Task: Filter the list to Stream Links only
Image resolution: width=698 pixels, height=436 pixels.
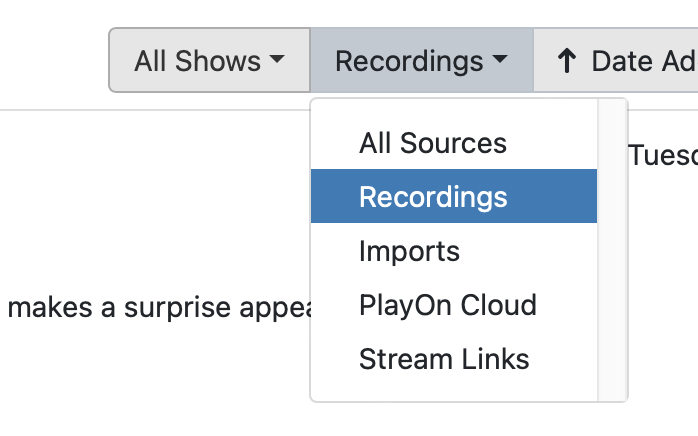Action: pyautogui.click(x=444, y=359)
